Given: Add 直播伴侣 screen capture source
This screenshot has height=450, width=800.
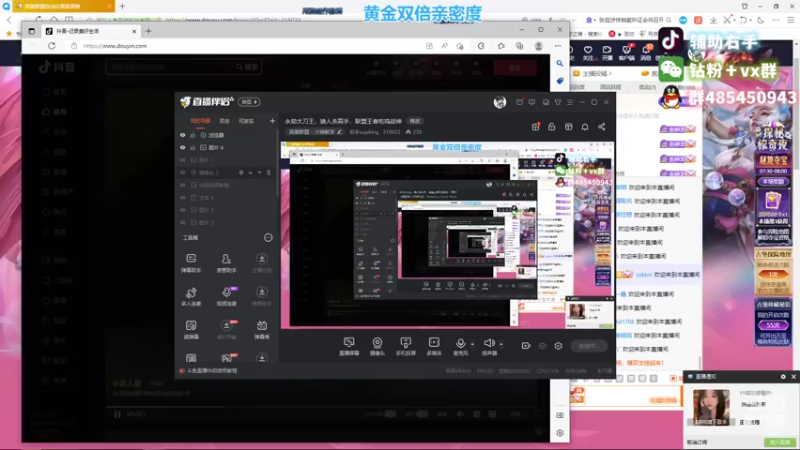Looking at the screenshot, I should pyautogui.click(x=349, y=346).
